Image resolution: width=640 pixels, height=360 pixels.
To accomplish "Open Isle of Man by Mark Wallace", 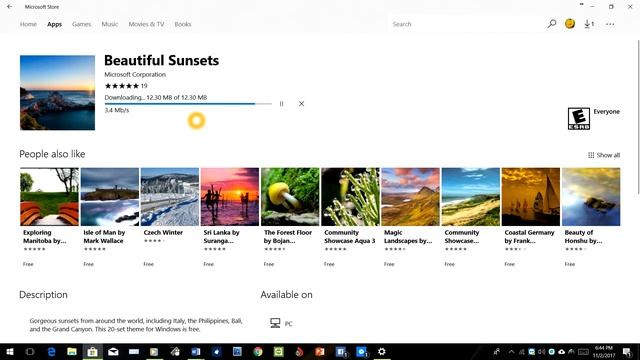I will pyautogui.click(x=110, y=197).
